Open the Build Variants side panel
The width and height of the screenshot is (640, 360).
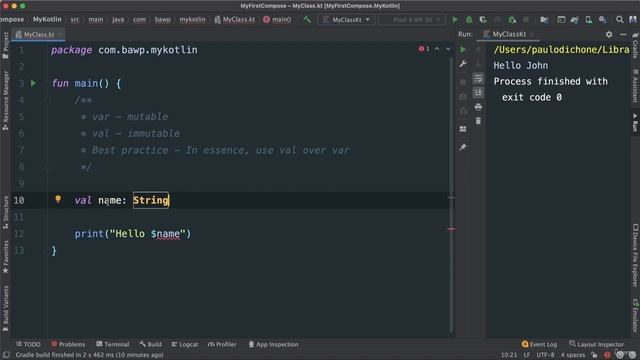tap(5, 309)
